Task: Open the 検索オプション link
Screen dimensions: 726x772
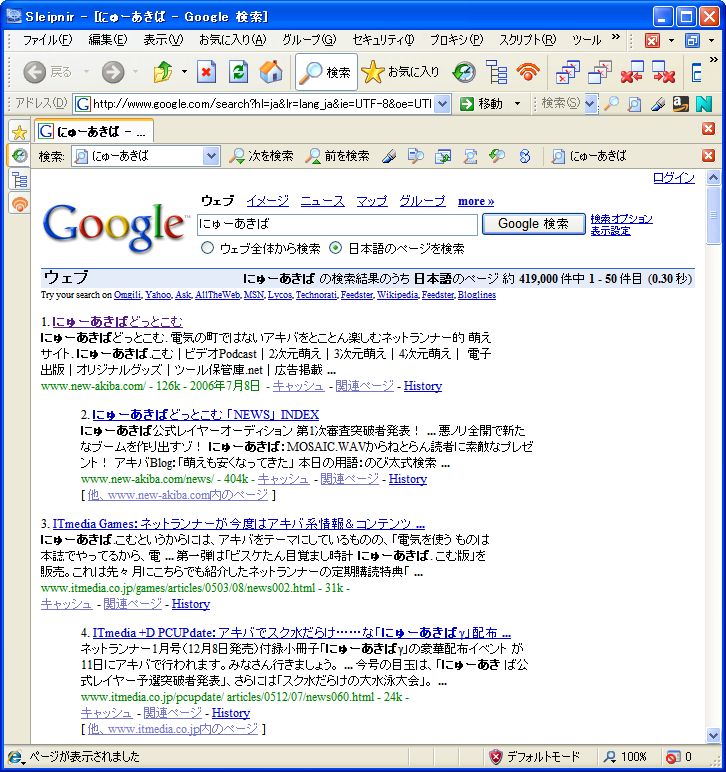Action: (x=622, y=219)
